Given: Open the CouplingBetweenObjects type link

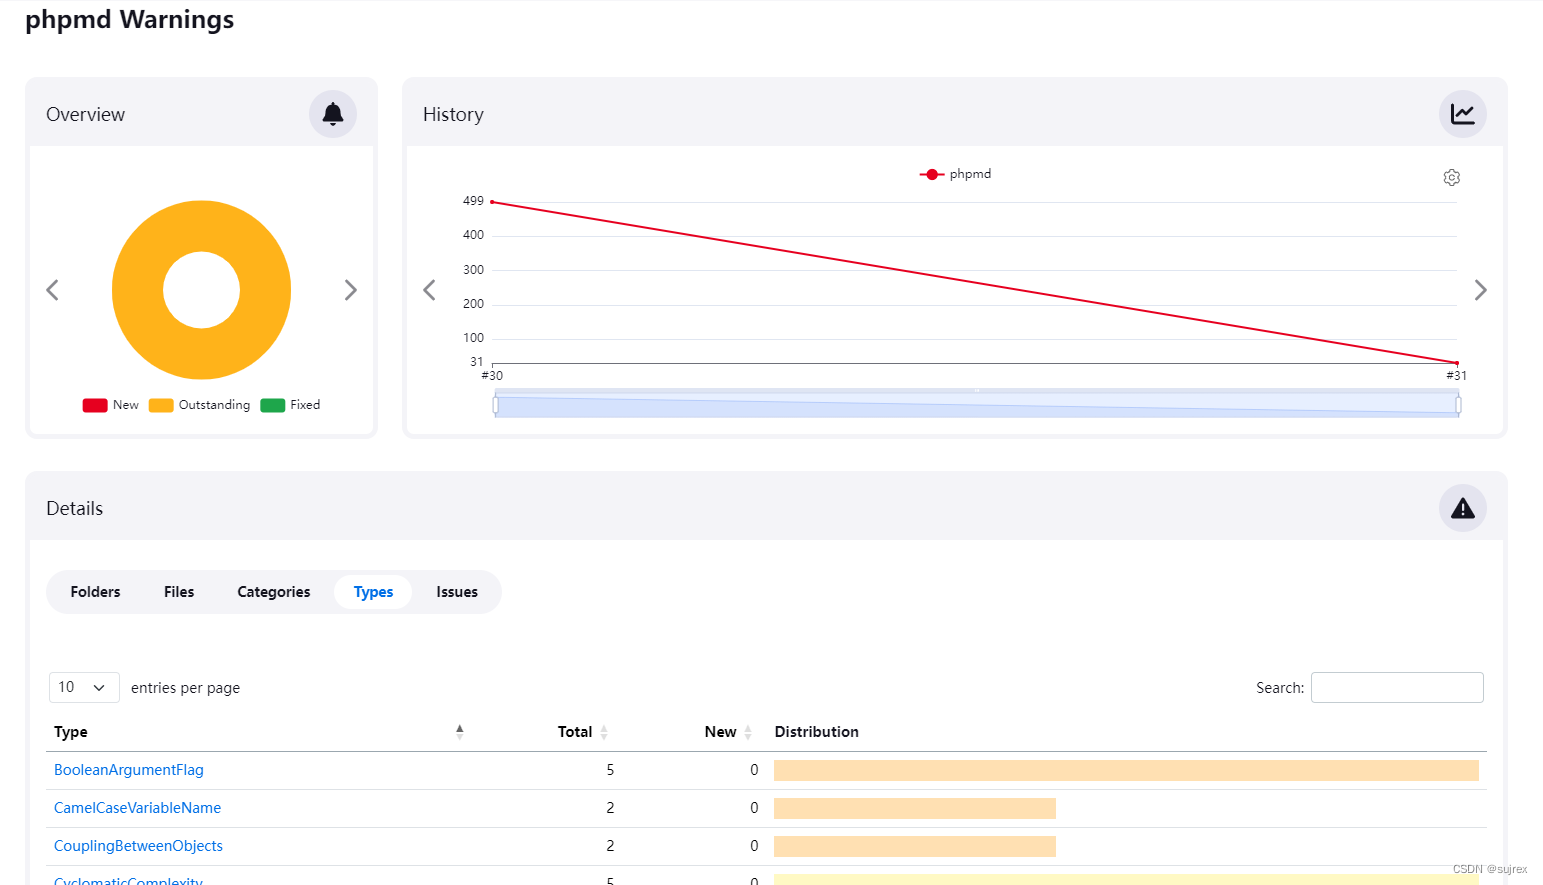Looking at the screenshot, I should (138, 846).
